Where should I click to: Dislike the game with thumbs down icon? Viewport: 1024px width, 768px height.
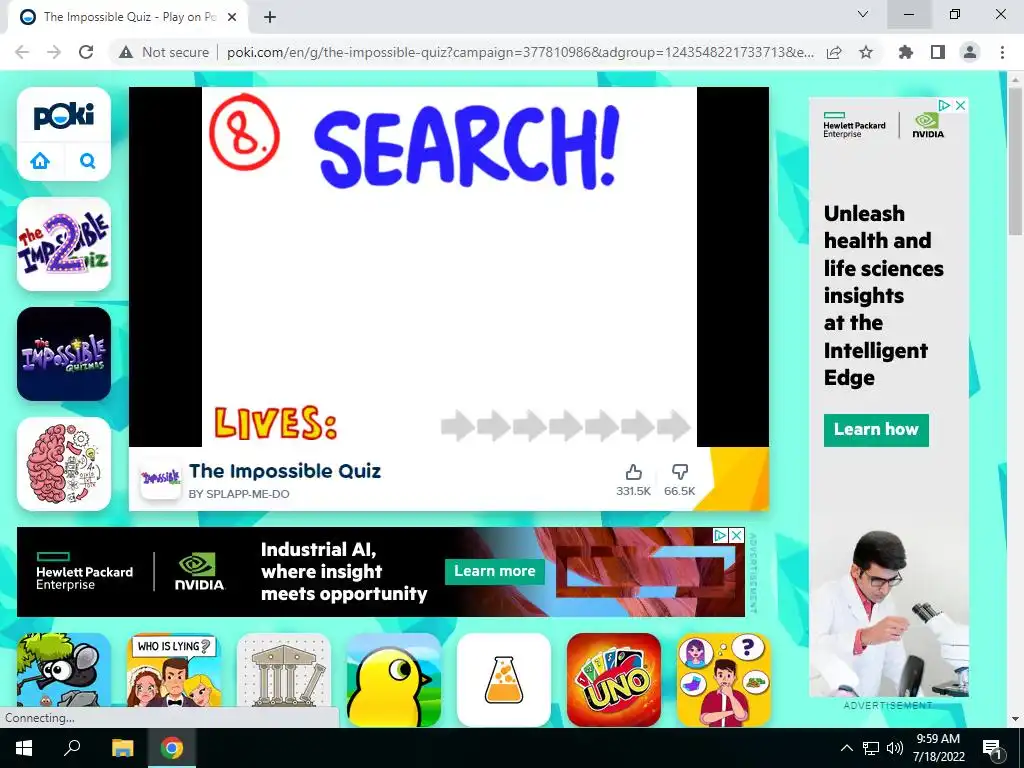click(680, 472)
